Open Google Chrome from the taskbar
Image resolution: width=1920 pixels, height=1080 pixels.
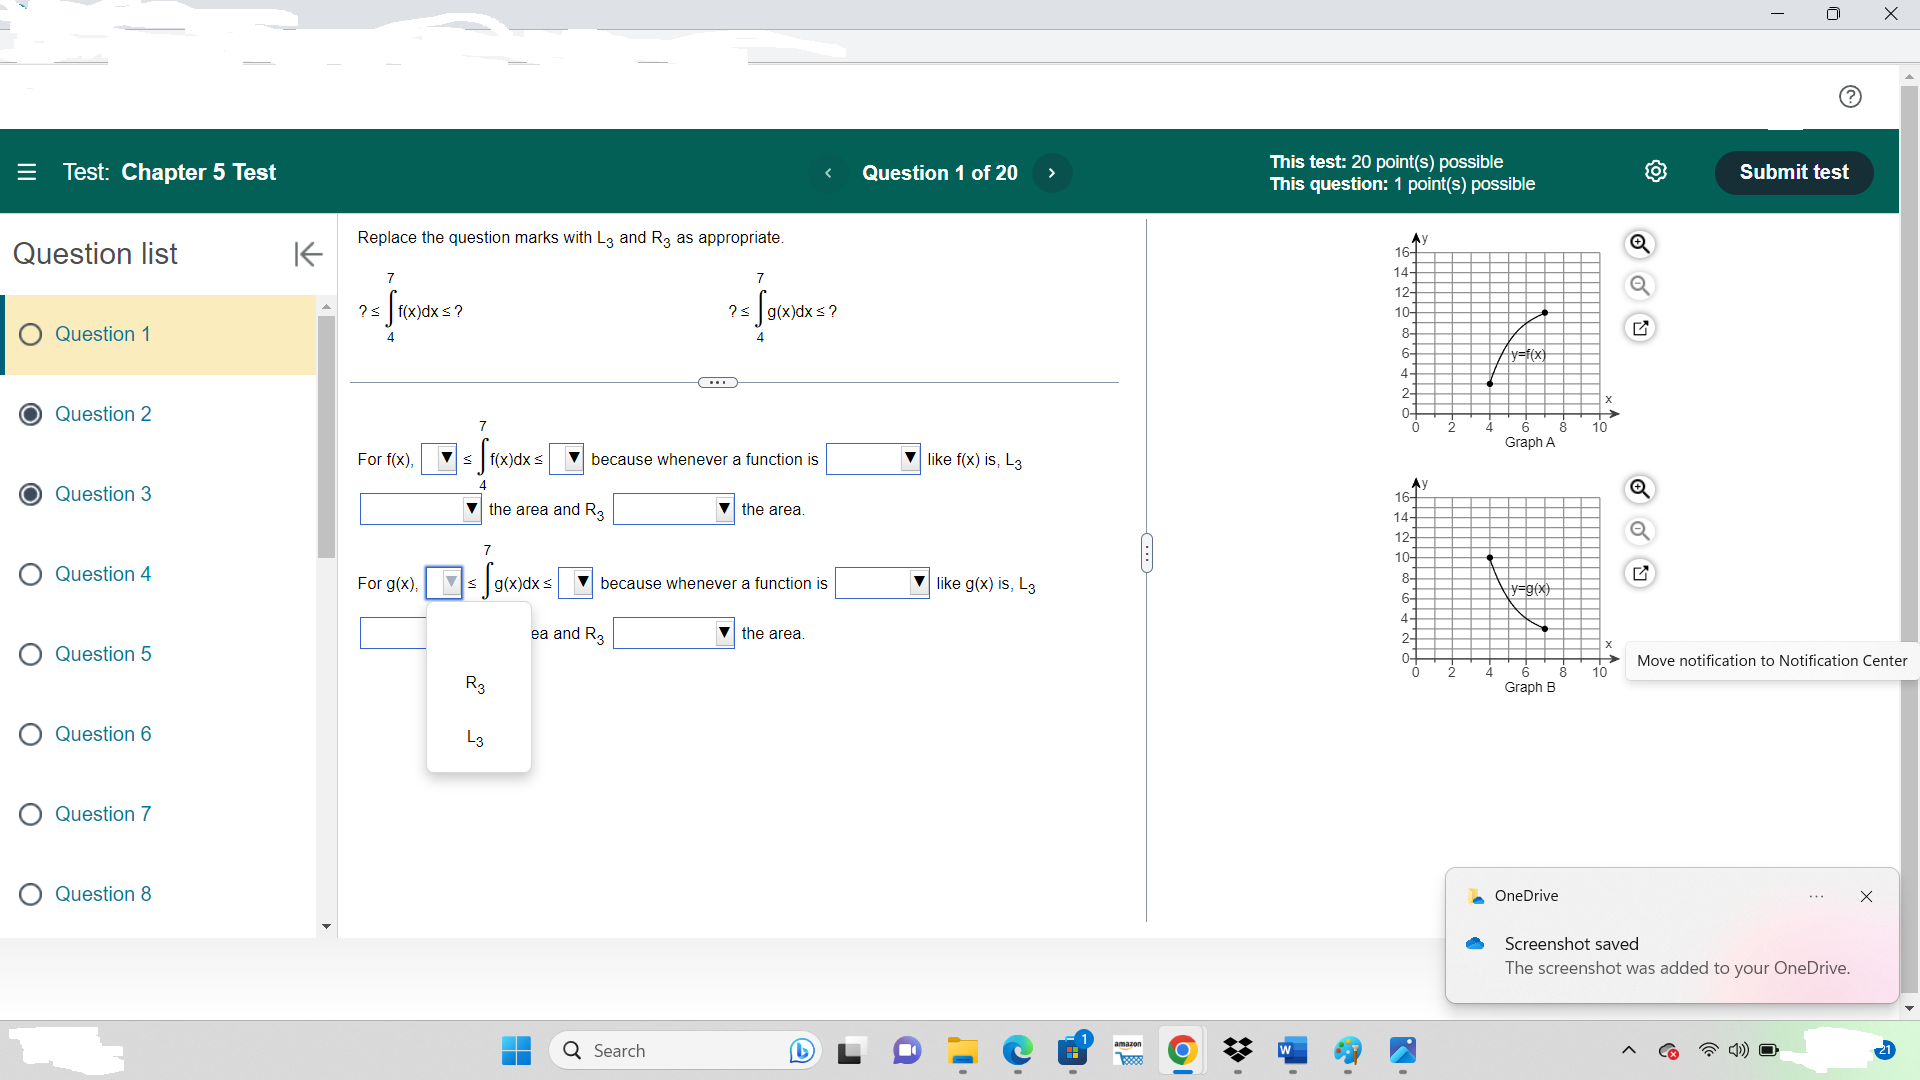click(x=1182, y=1052)
